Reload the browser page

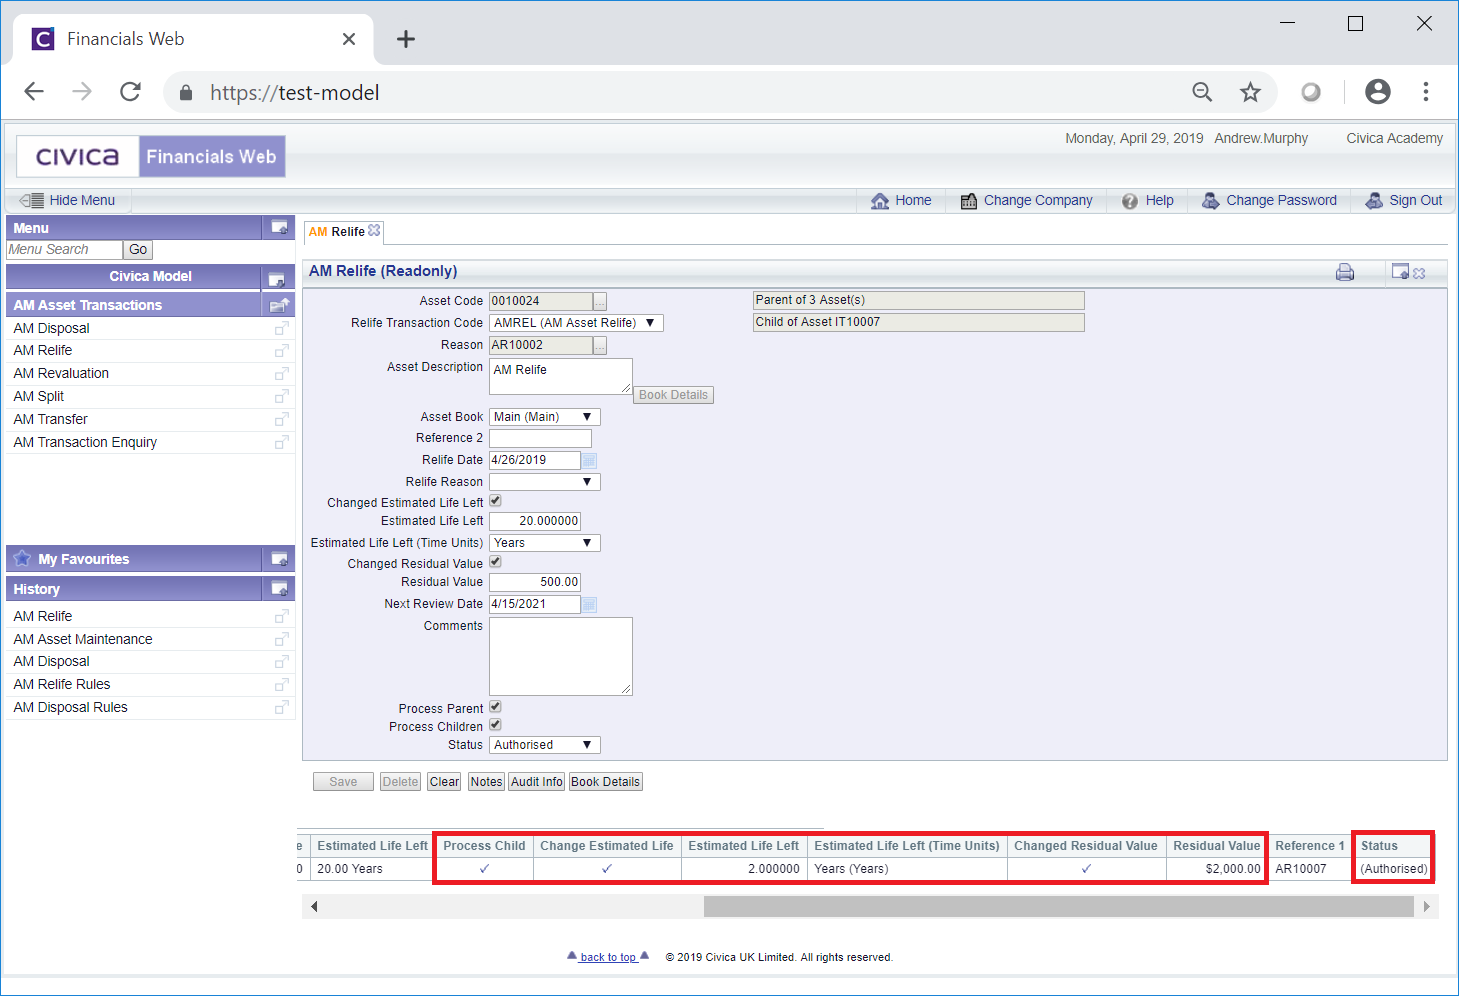coord(130,92)
